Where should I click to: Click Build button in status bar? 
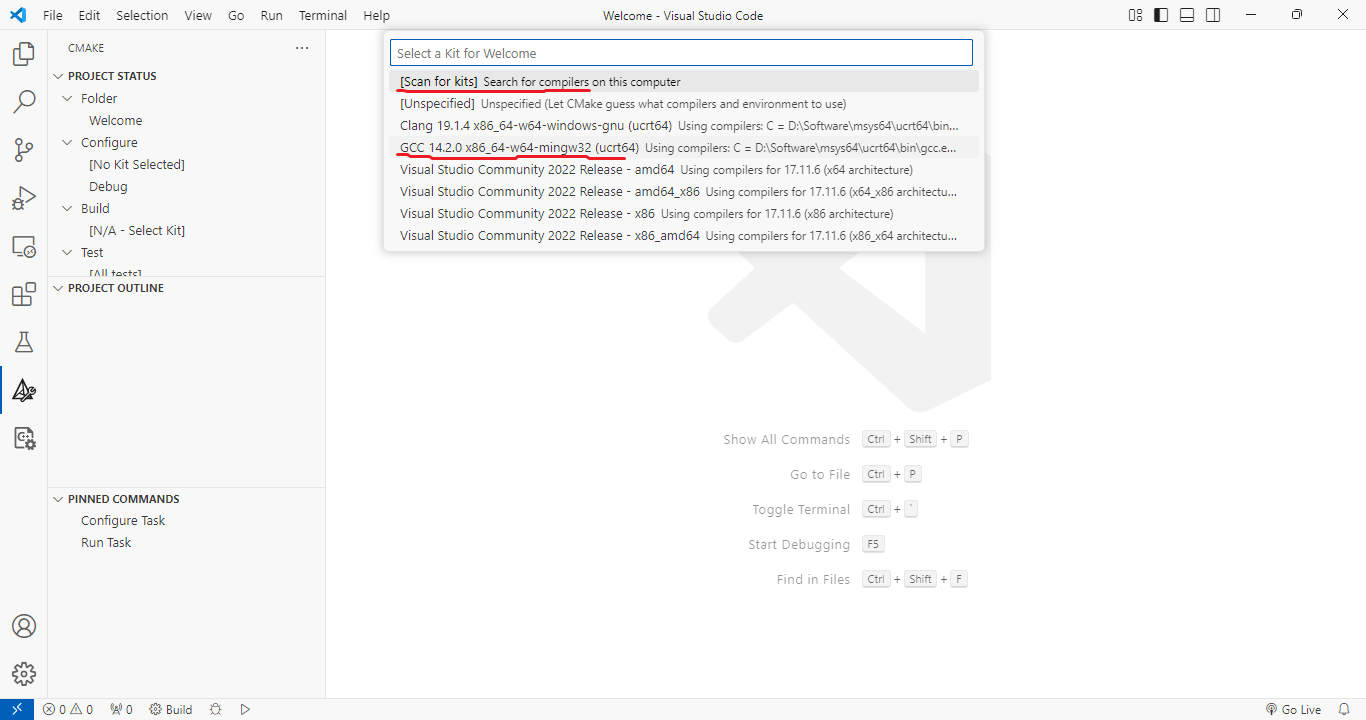tap(171, 709)
